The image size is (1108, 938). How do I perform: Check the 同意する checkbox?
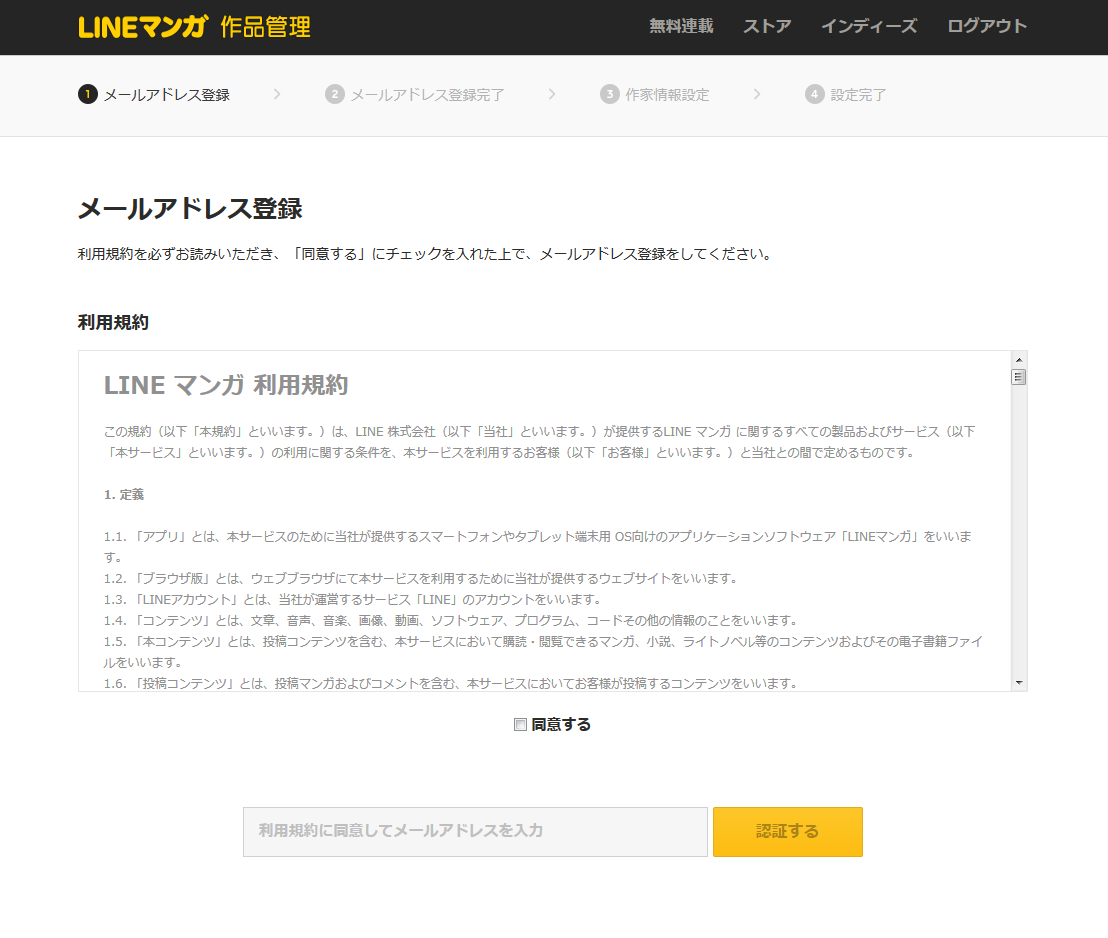click(x=520, y=725)
